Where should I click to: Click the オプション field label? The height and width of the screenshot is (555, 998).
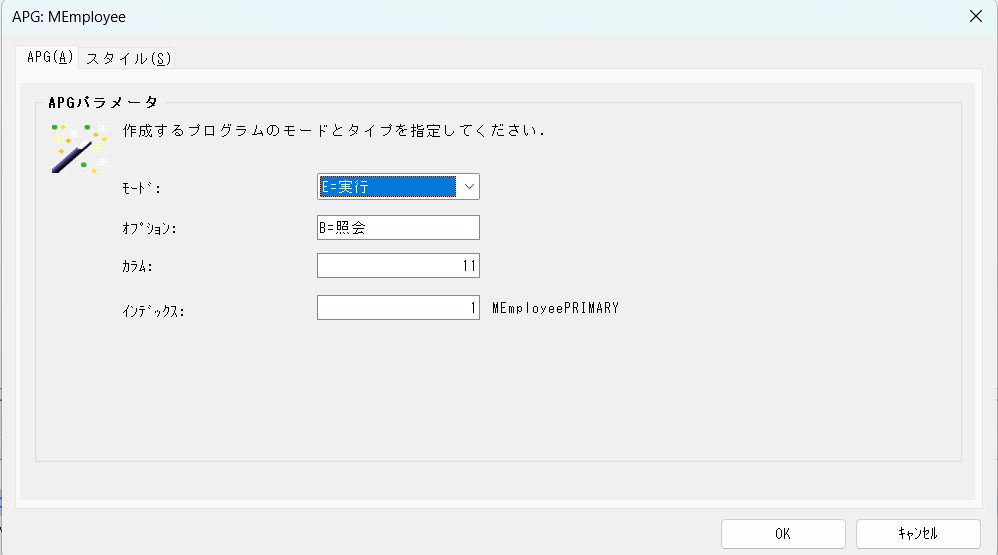click(x=149, y=229)
